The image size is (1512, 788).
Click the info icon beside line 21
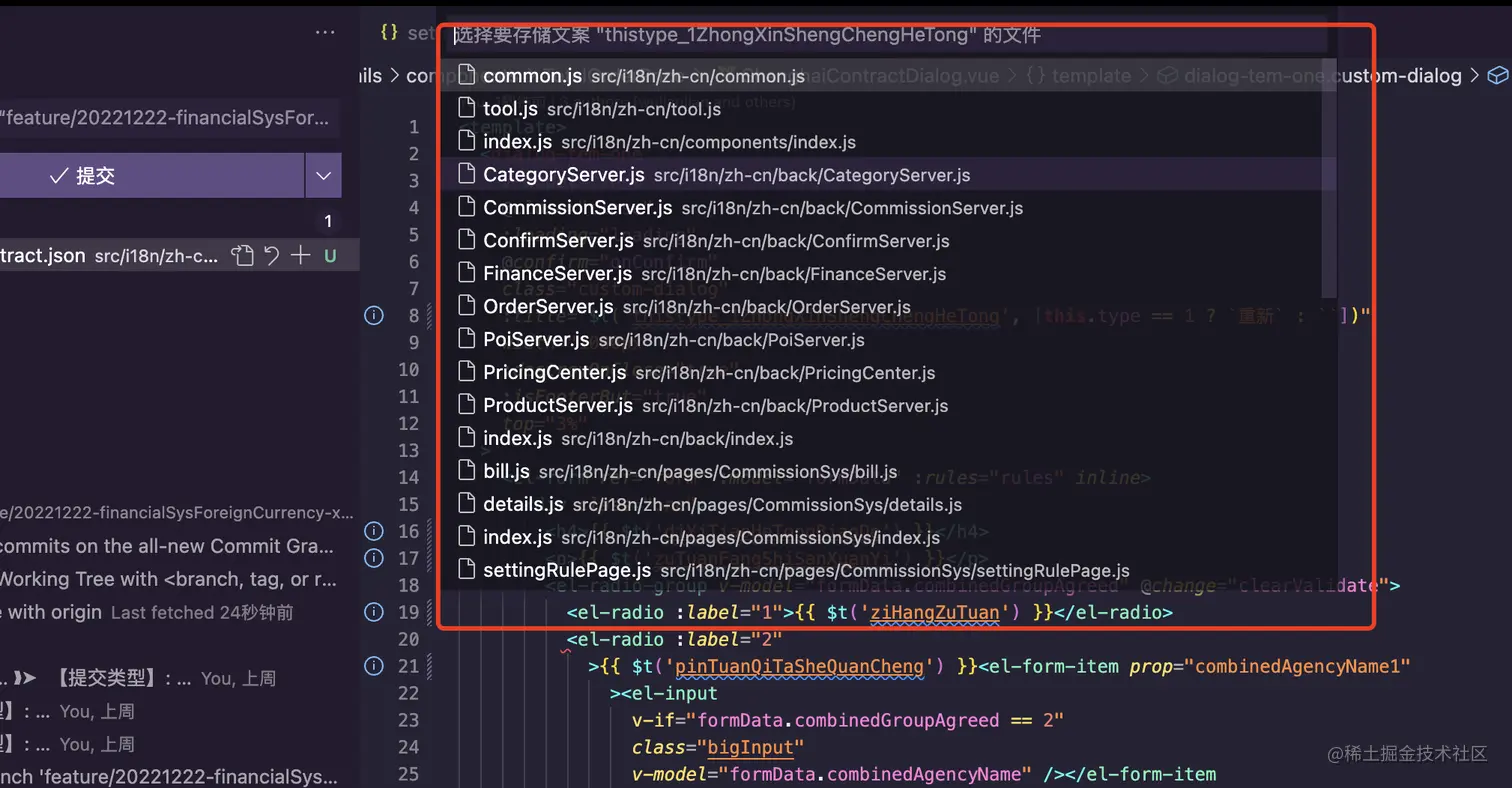(x=374, y=666)
